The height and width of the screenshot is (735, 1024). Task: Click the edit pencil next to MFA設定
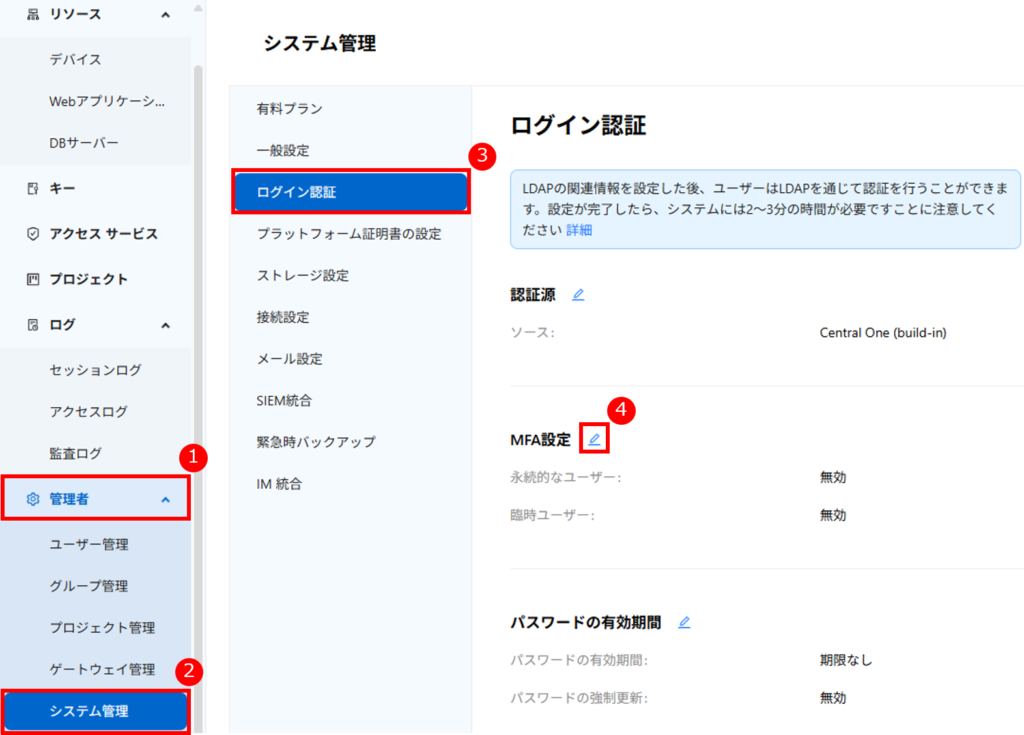594,439
